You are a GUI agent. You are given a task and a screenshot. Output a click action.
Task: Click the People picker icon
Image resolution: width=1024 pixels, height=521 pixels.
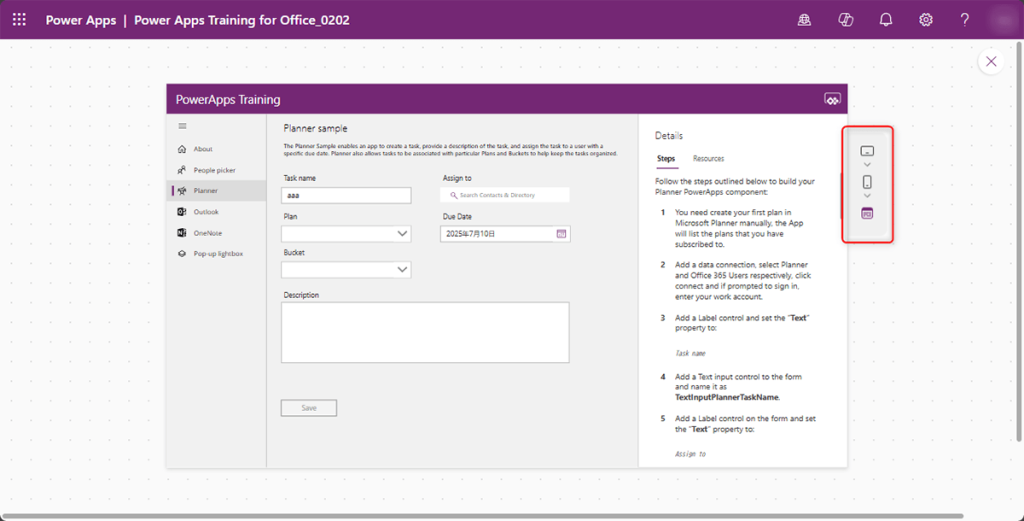pos(182,170)
